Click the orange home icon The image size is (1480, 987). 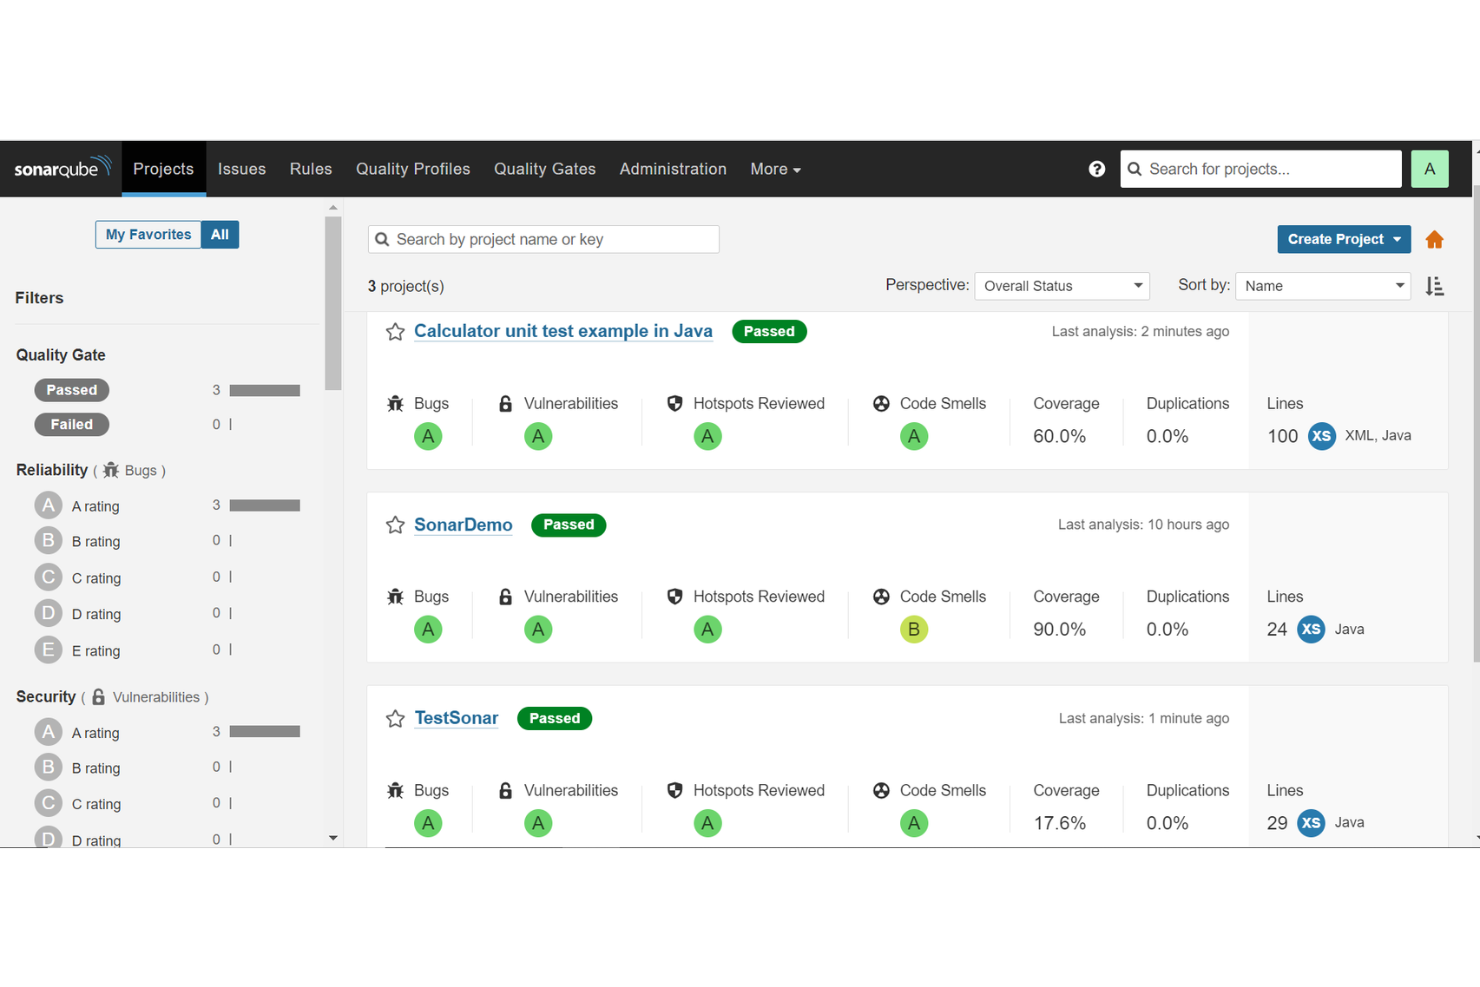1434,239
